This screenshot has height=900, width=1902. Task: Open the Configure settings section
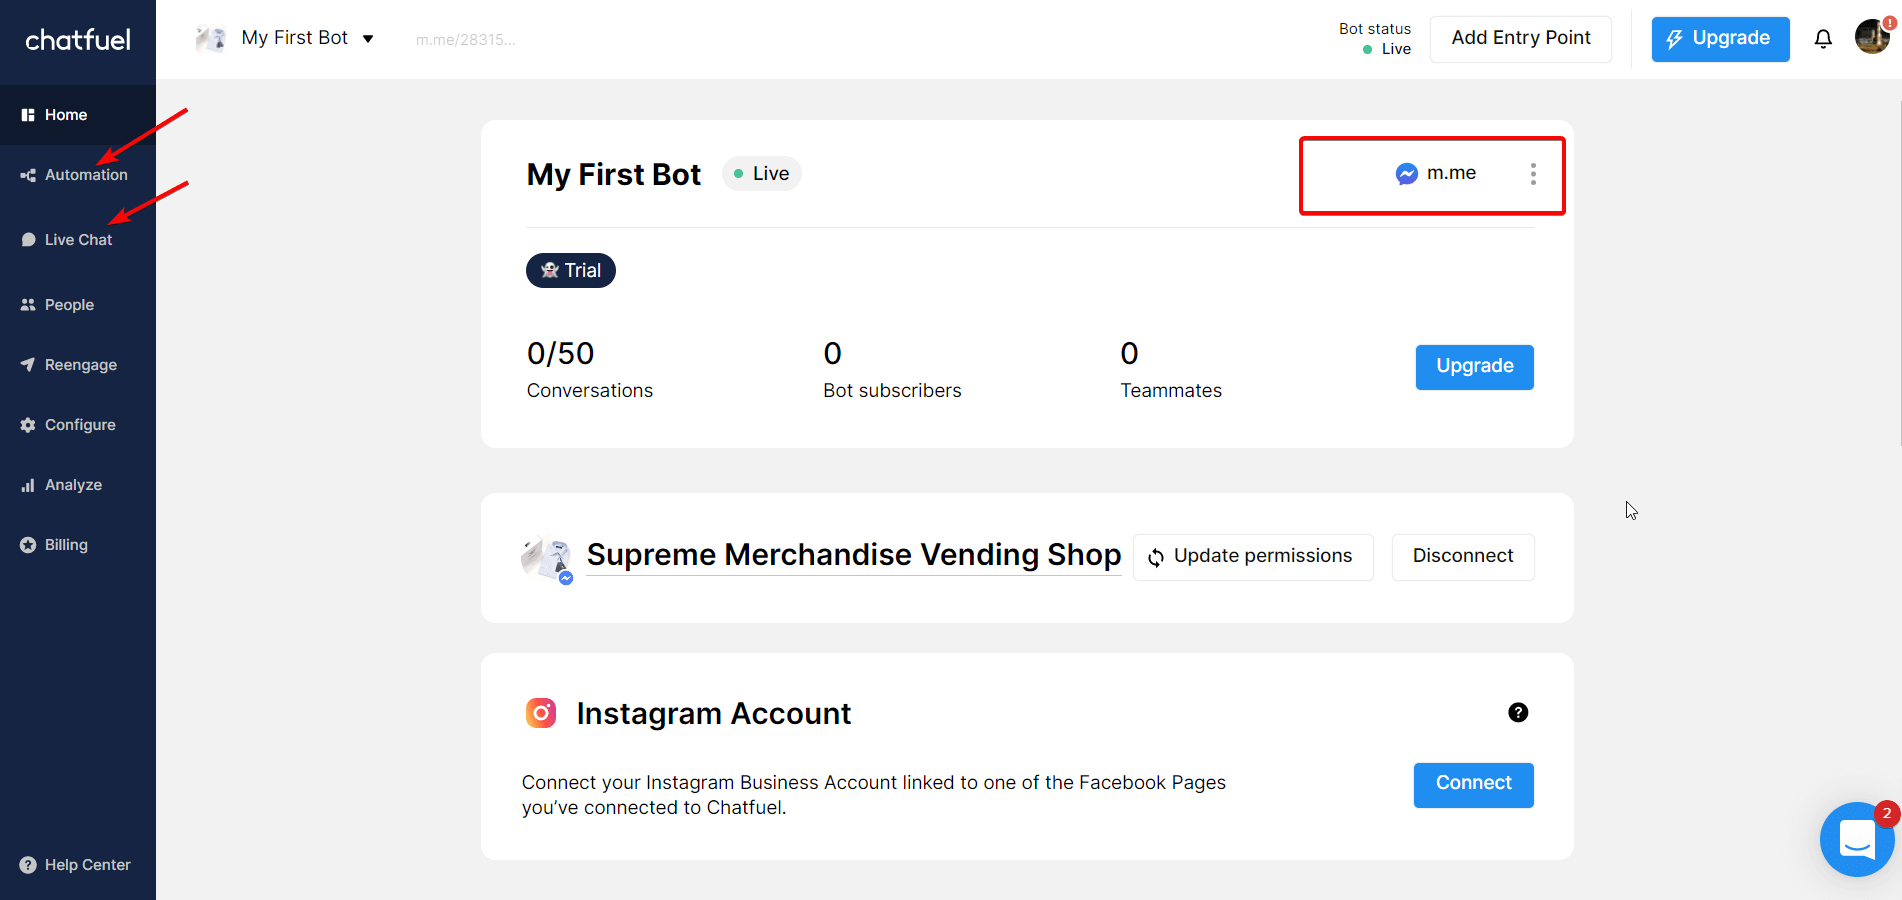pos(78,425)
